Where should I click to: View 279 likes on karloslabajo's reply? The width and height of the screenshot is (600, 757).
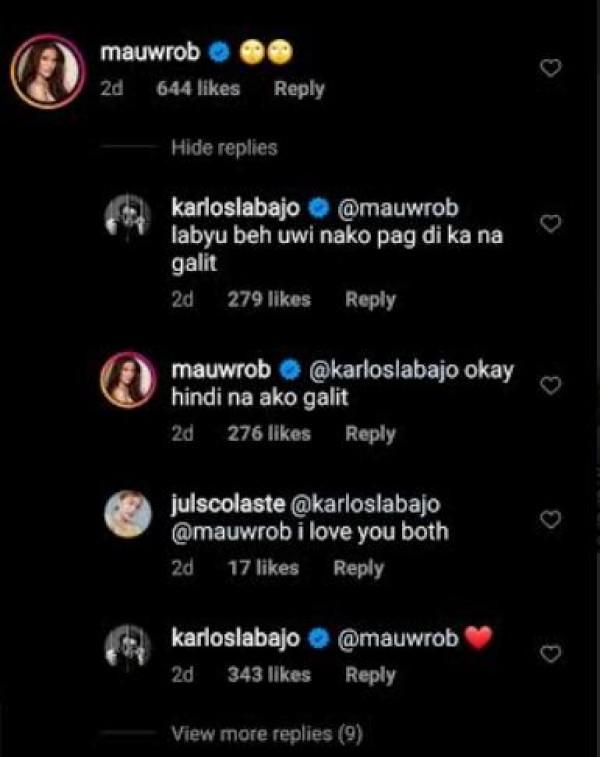click(x=268, y=299)
